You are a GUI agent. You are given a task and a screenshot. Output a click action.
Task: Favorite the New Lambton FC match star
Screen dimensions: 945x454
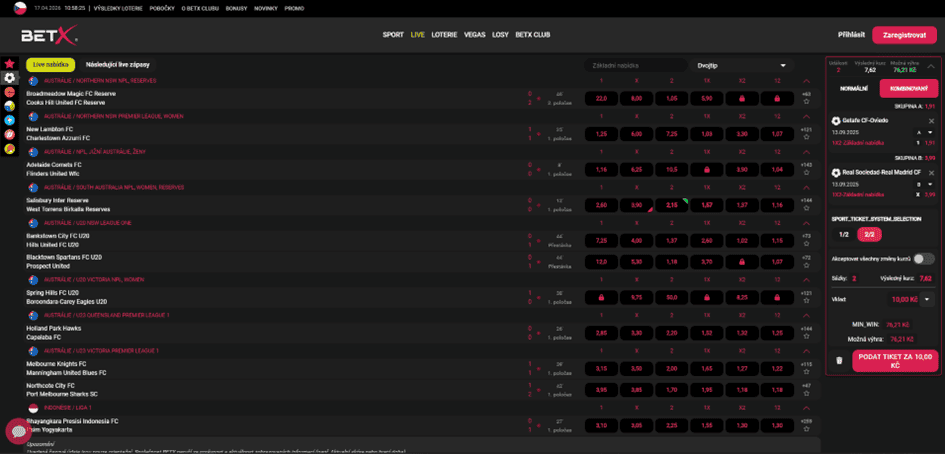[806, 138]
